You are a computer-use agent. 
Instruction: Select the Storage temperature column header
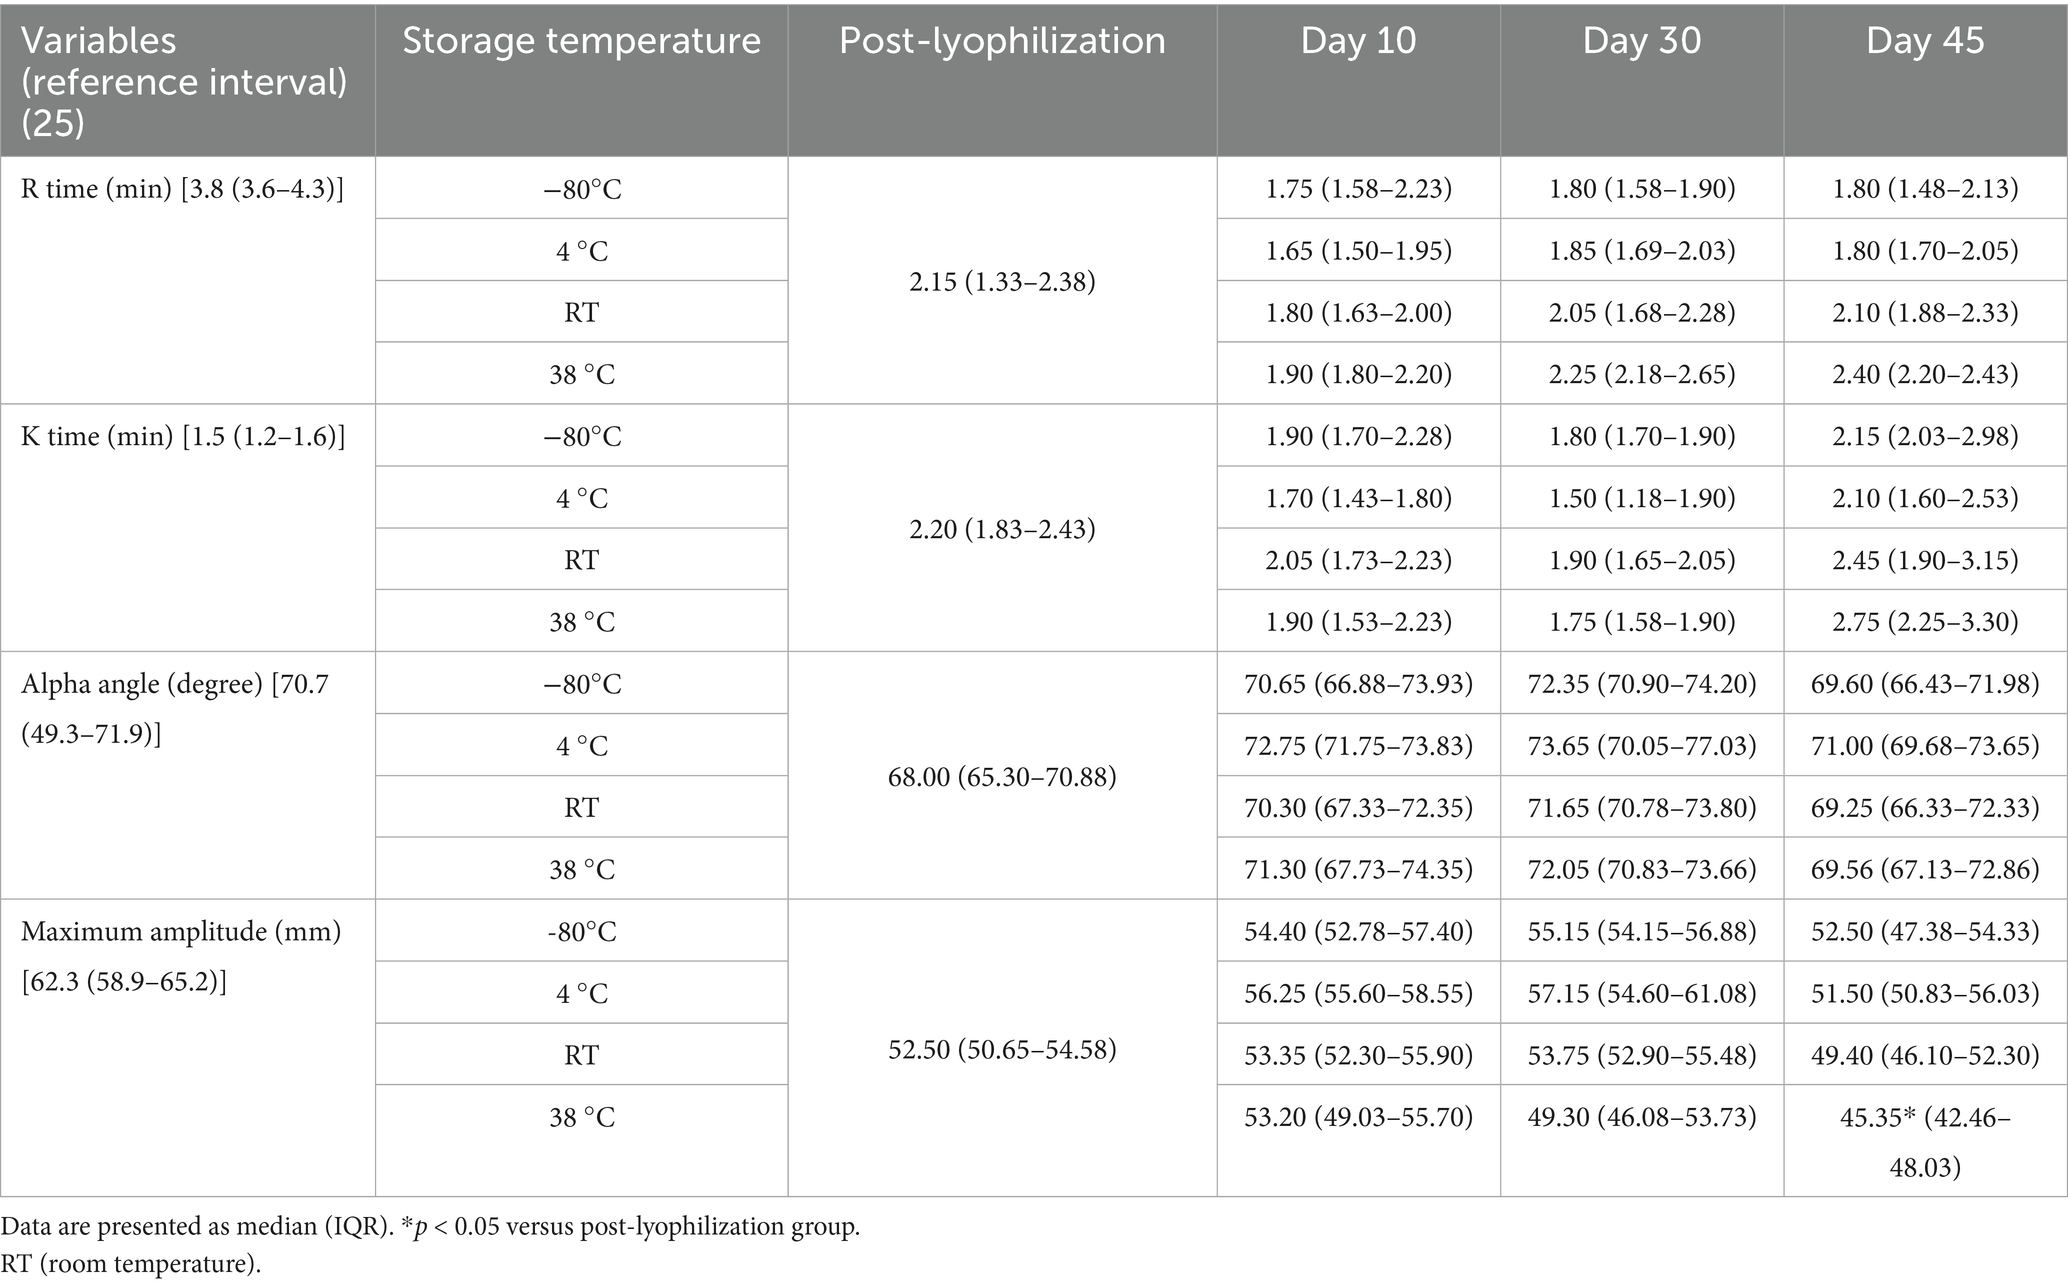click(581, 81)
